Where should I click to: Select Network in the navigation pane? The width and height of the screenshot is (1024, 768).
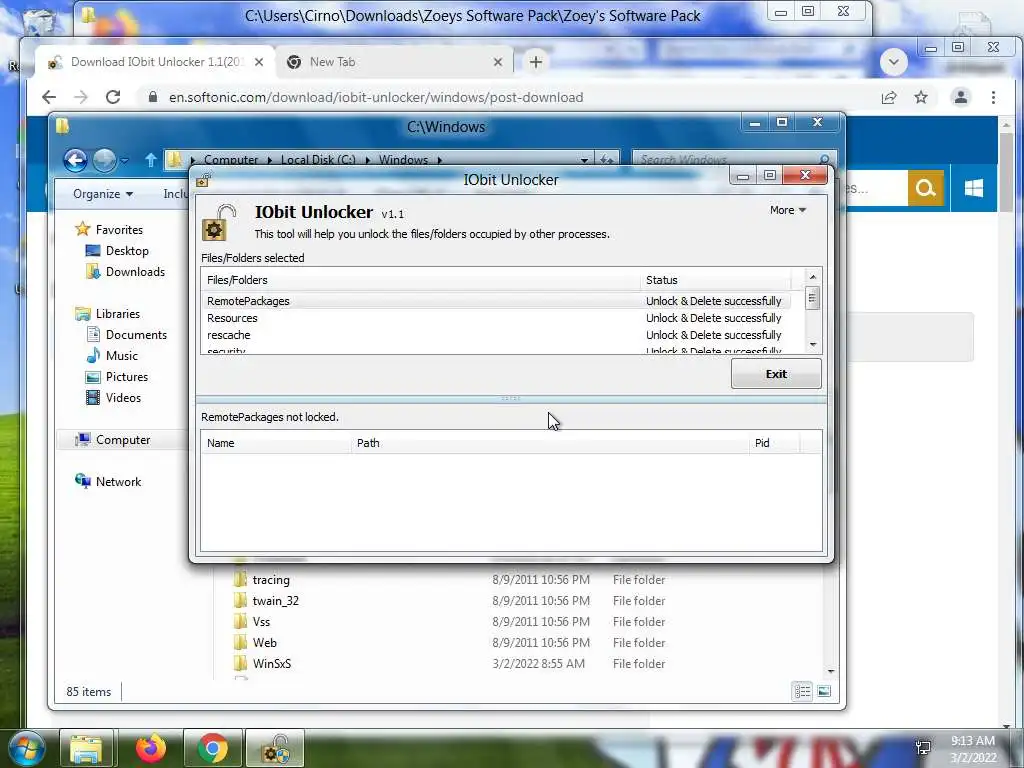[x=118, y=482]
